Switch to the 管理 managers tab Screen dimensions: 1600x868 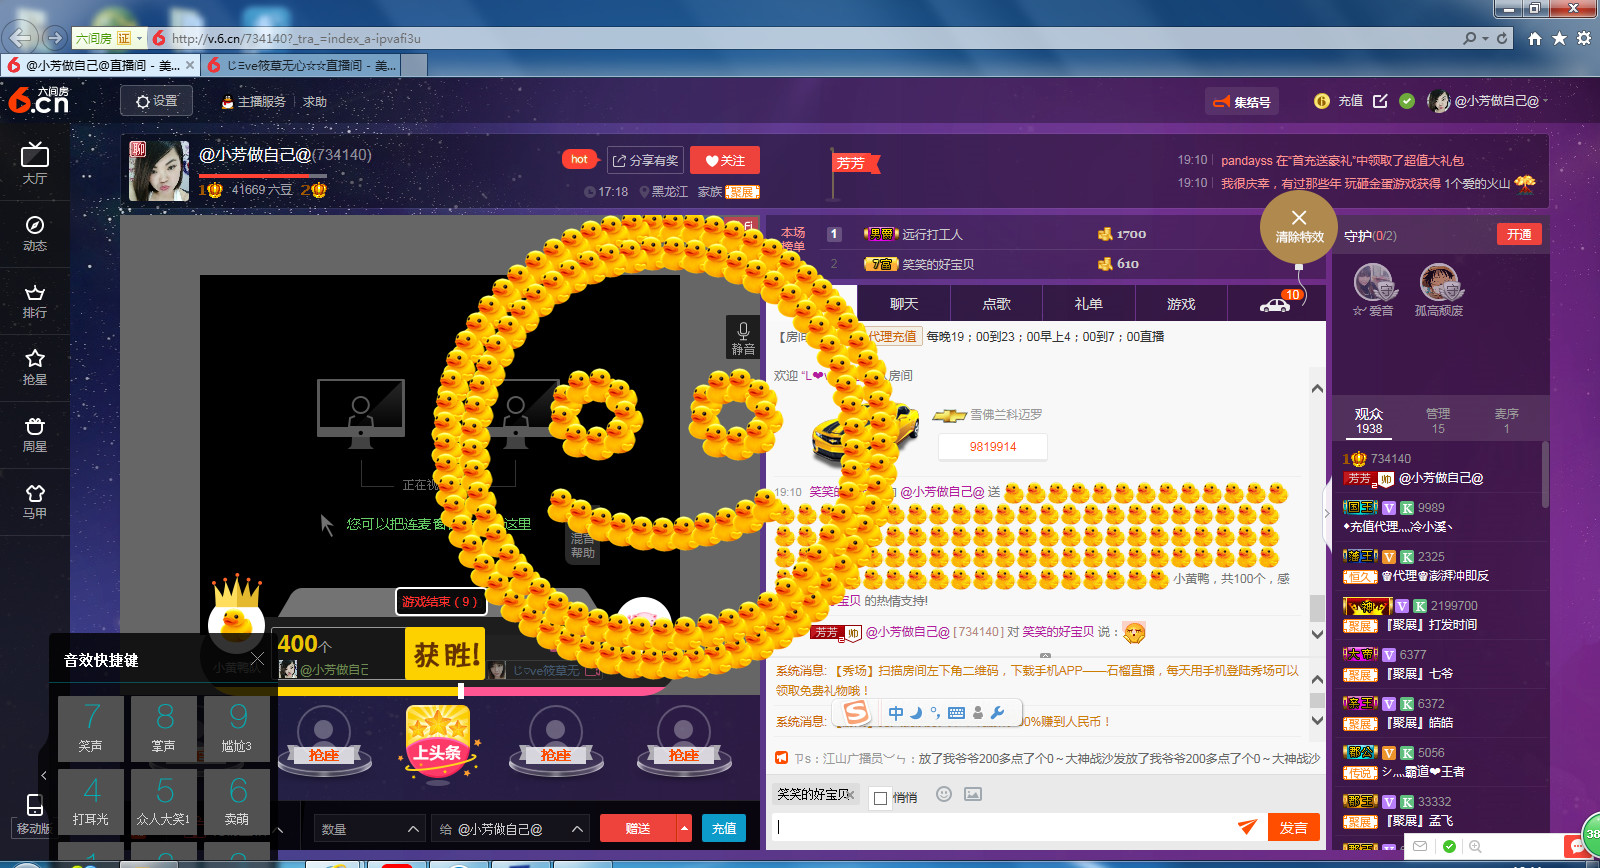point(1438,420)
